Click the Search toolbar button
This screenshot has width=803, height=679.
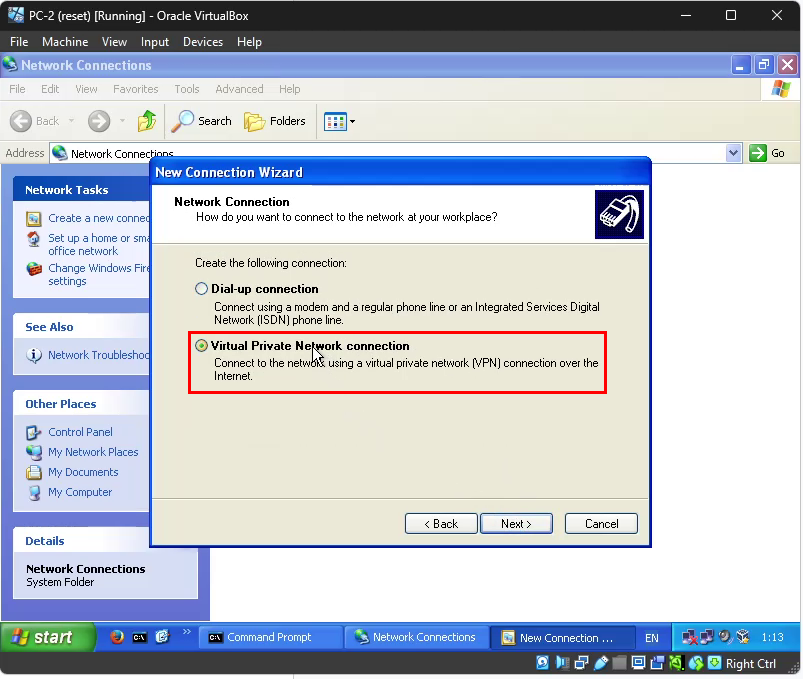[x=201, y=121]
